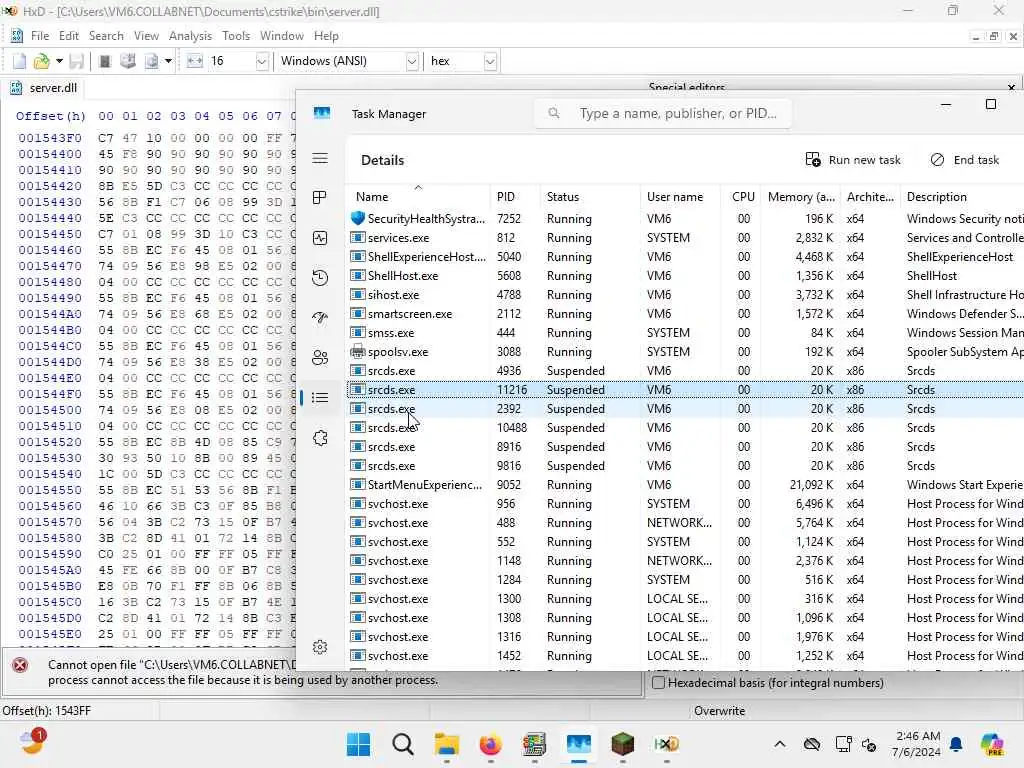Open the hex offset base dropdown
This screenshot has width=1024, height=768.
click(490, 61)
